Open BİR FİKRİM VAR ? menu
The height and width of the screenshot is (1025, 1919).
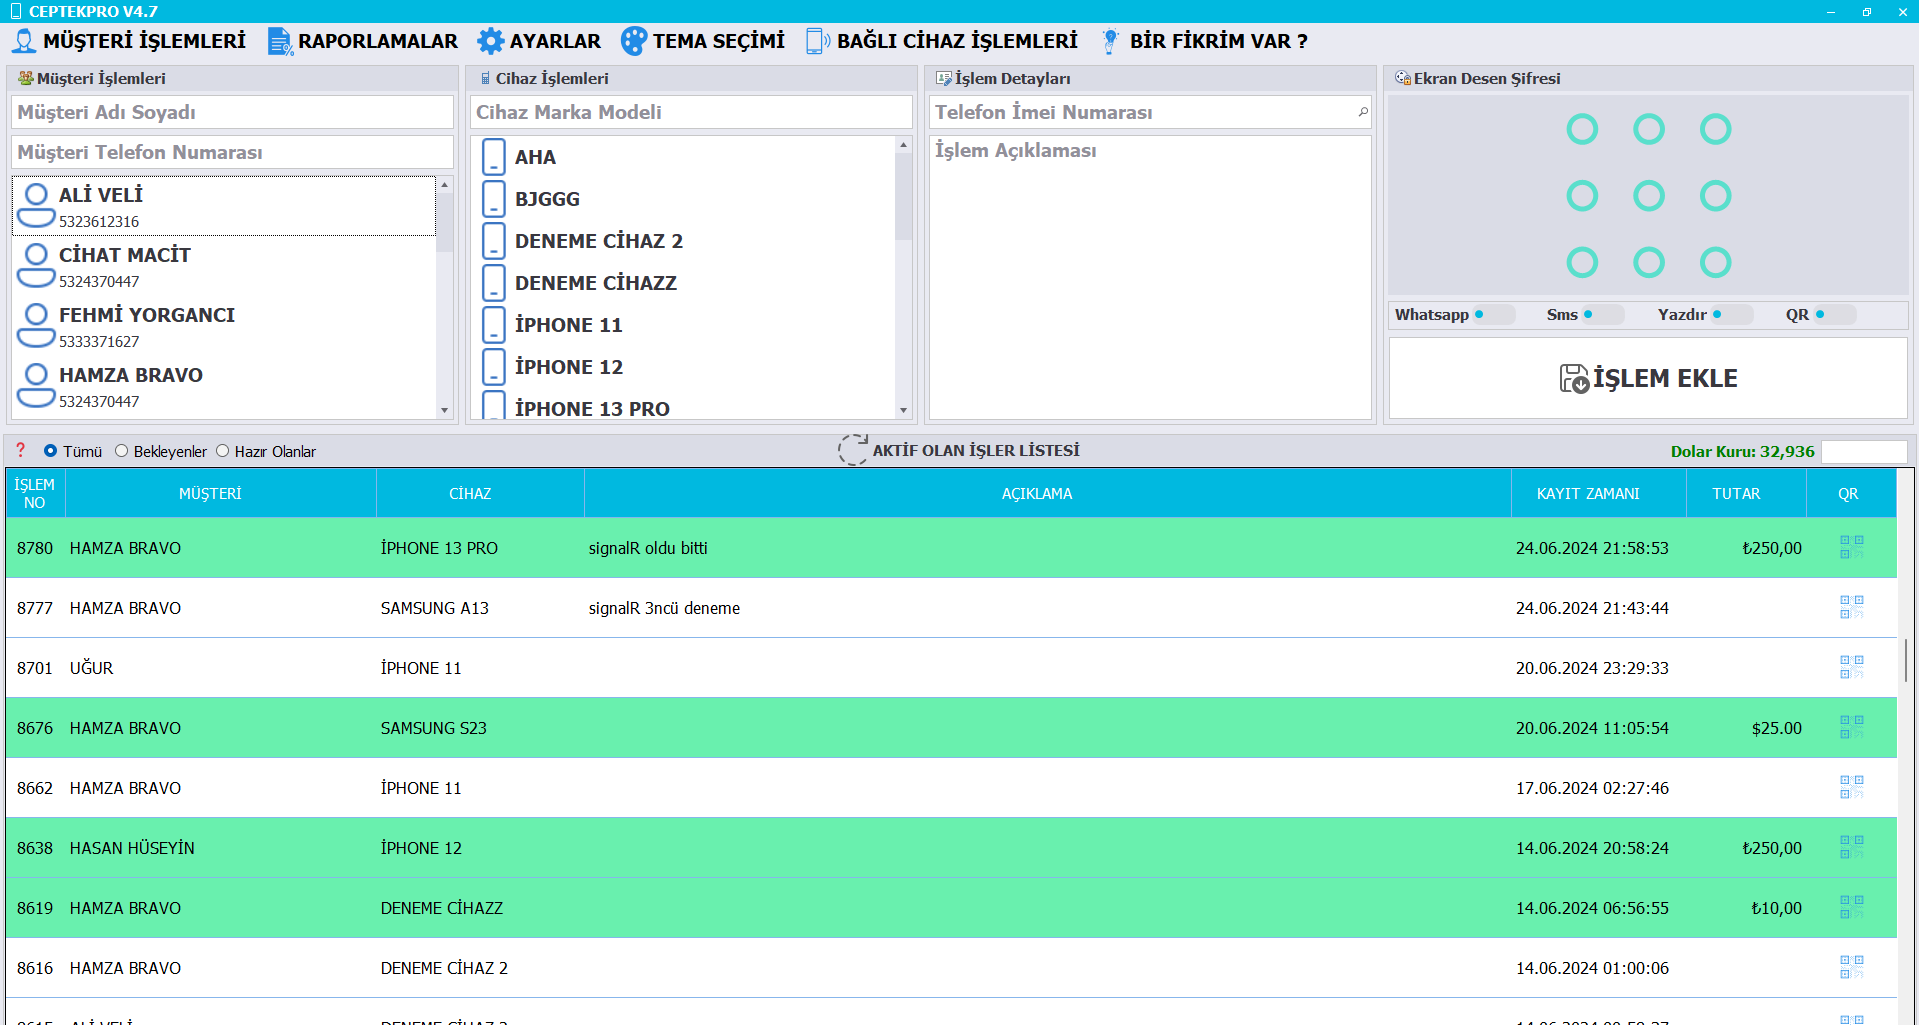click(x=1205, y=41)
